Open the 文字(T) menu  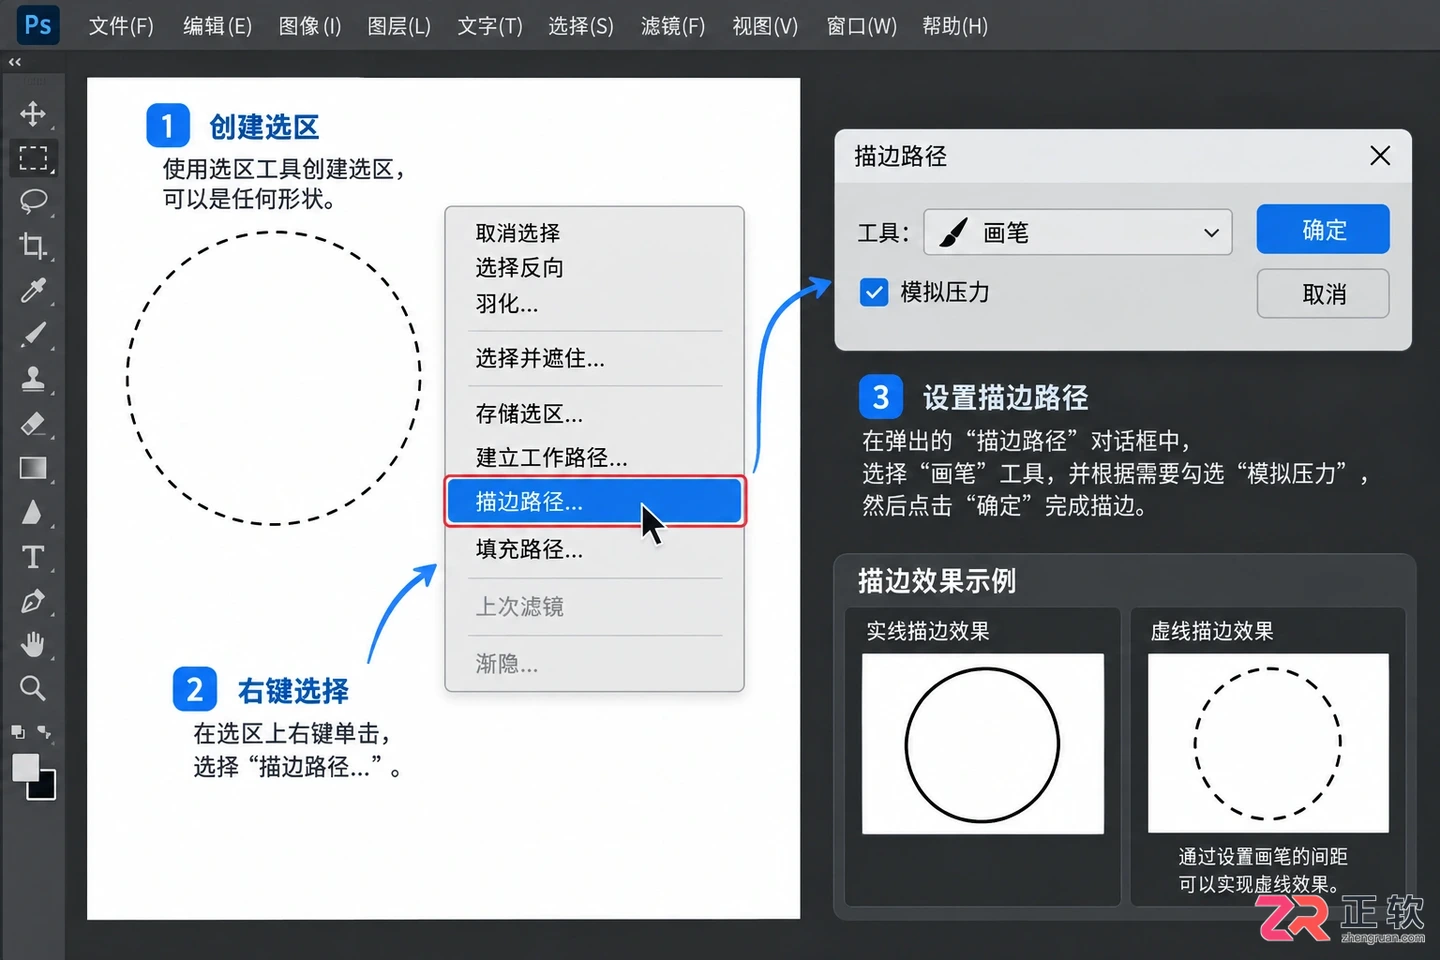coord(490,26)
